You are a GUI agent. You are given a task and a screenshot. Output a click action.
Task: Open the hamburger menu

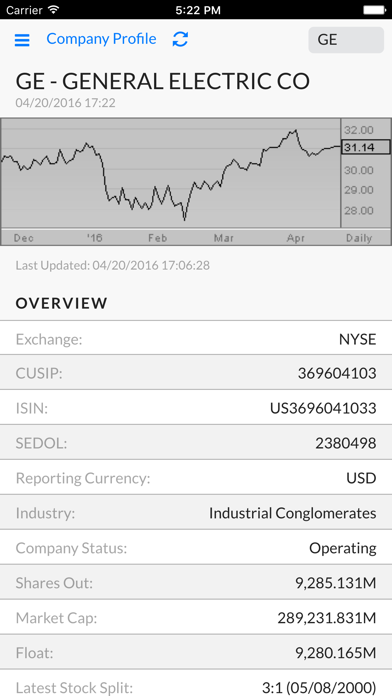coord(22,40)
